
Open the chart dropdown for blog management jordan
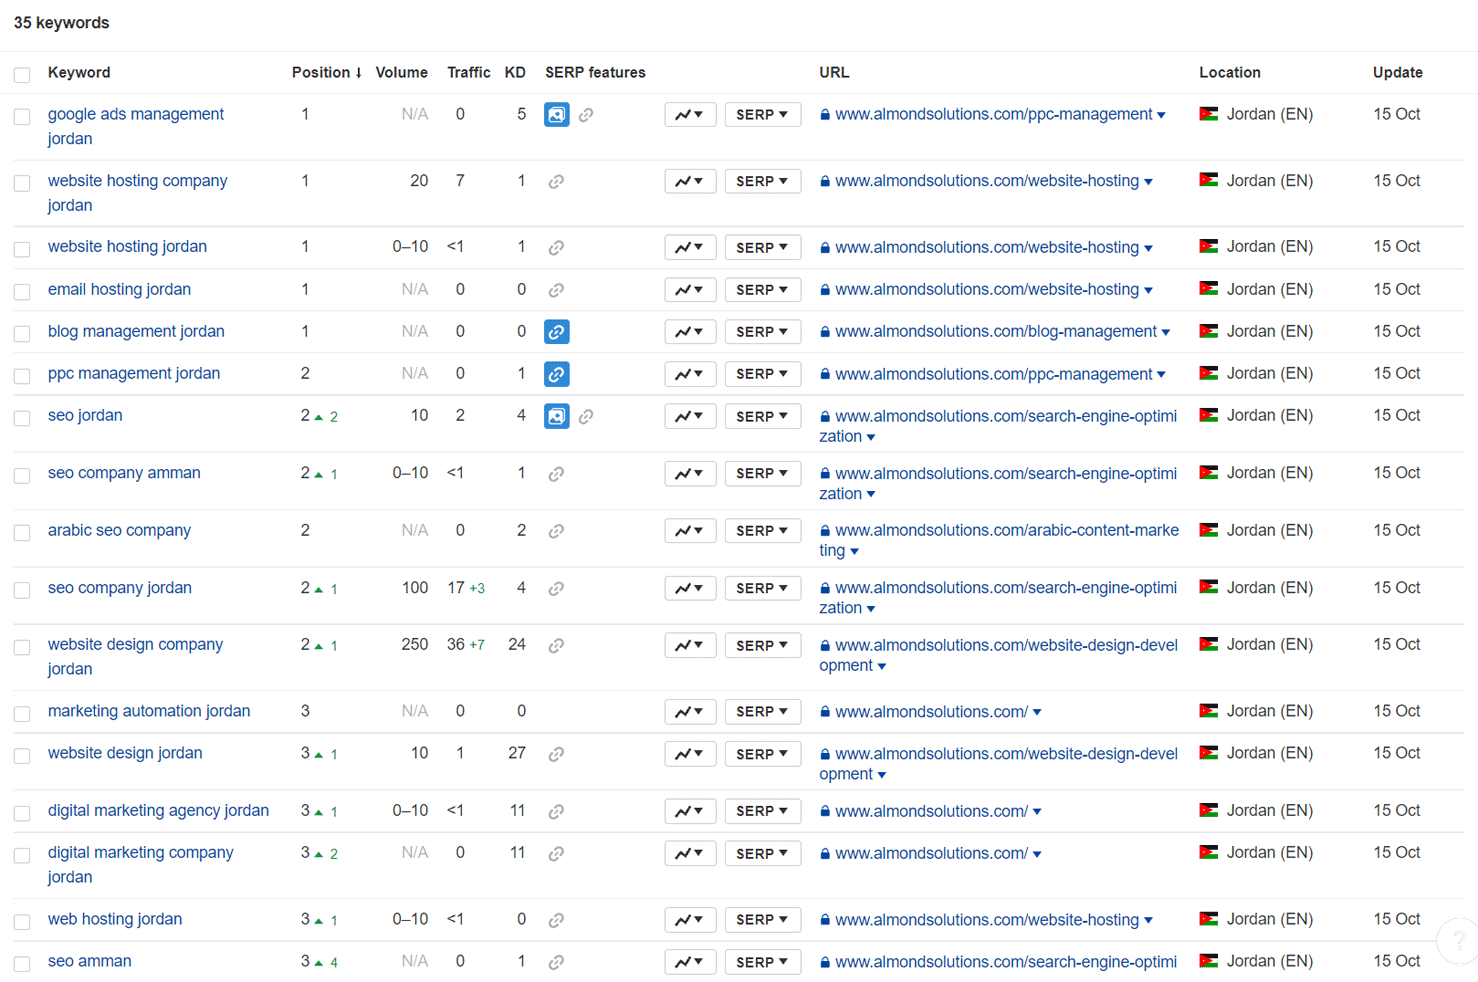[x=690, y=332]
